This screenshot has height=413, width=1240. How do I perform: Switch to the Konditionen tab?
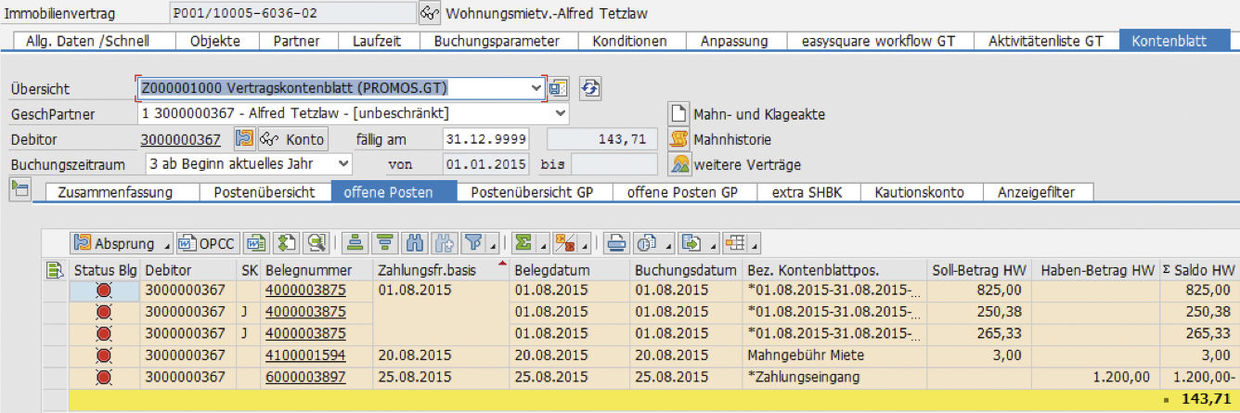coord(629,41)
